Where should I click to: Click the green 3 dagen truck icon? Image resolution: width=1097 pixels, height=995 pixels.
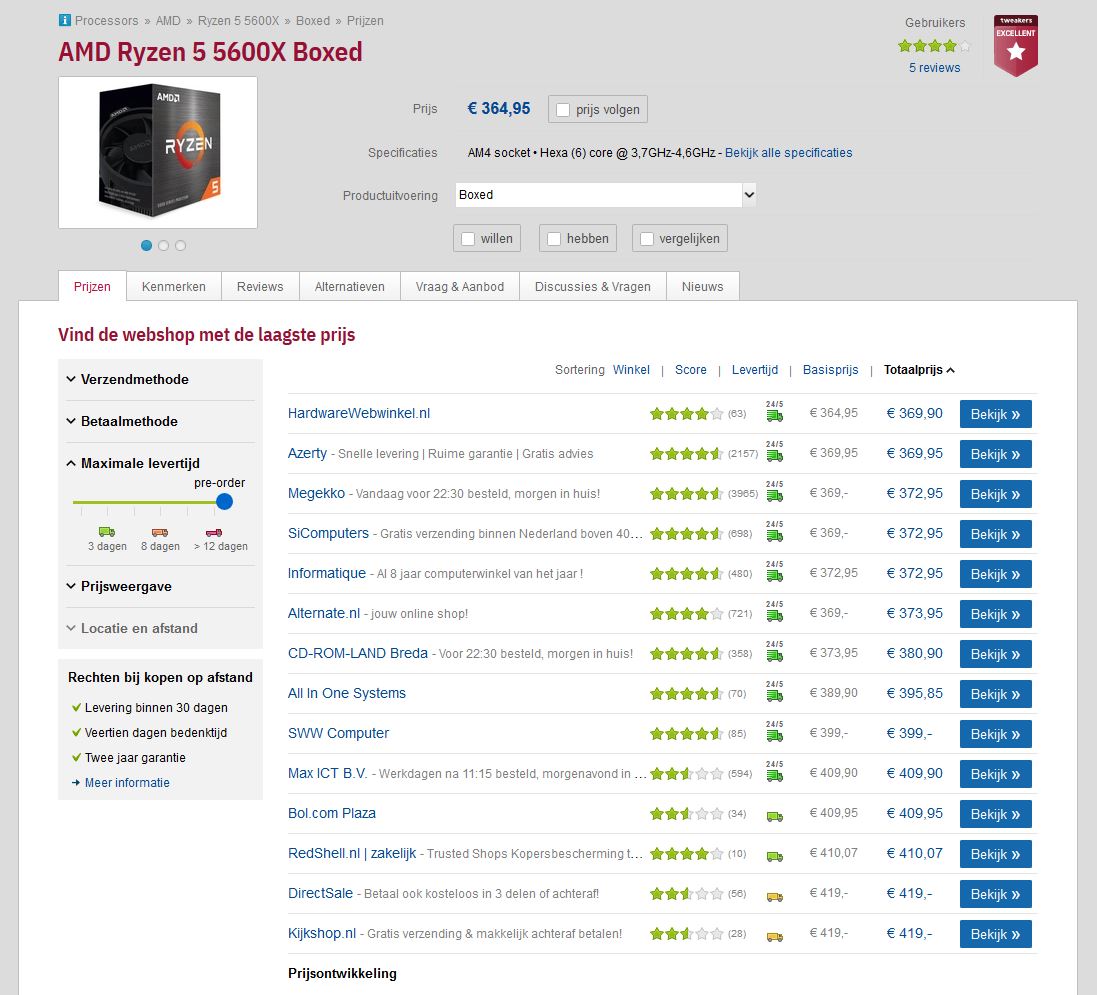click(x=107, y=532)
